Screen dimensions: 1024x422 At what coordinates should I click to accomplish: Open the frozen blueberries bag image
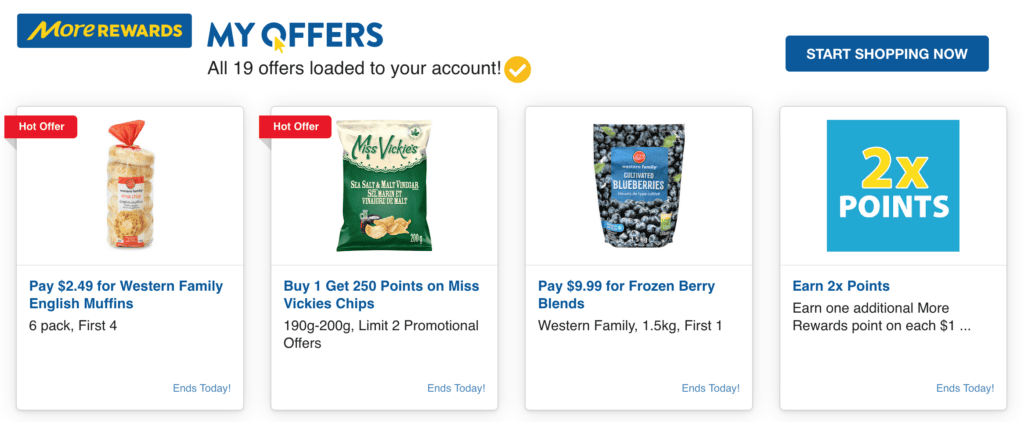coord(638,186)
